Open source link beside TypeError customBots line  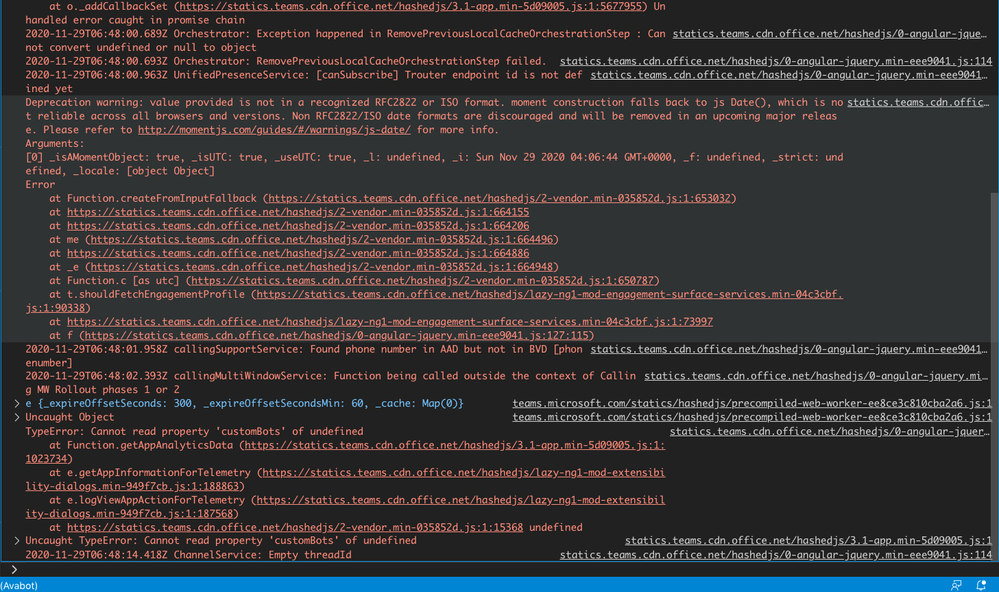(829, 431)
